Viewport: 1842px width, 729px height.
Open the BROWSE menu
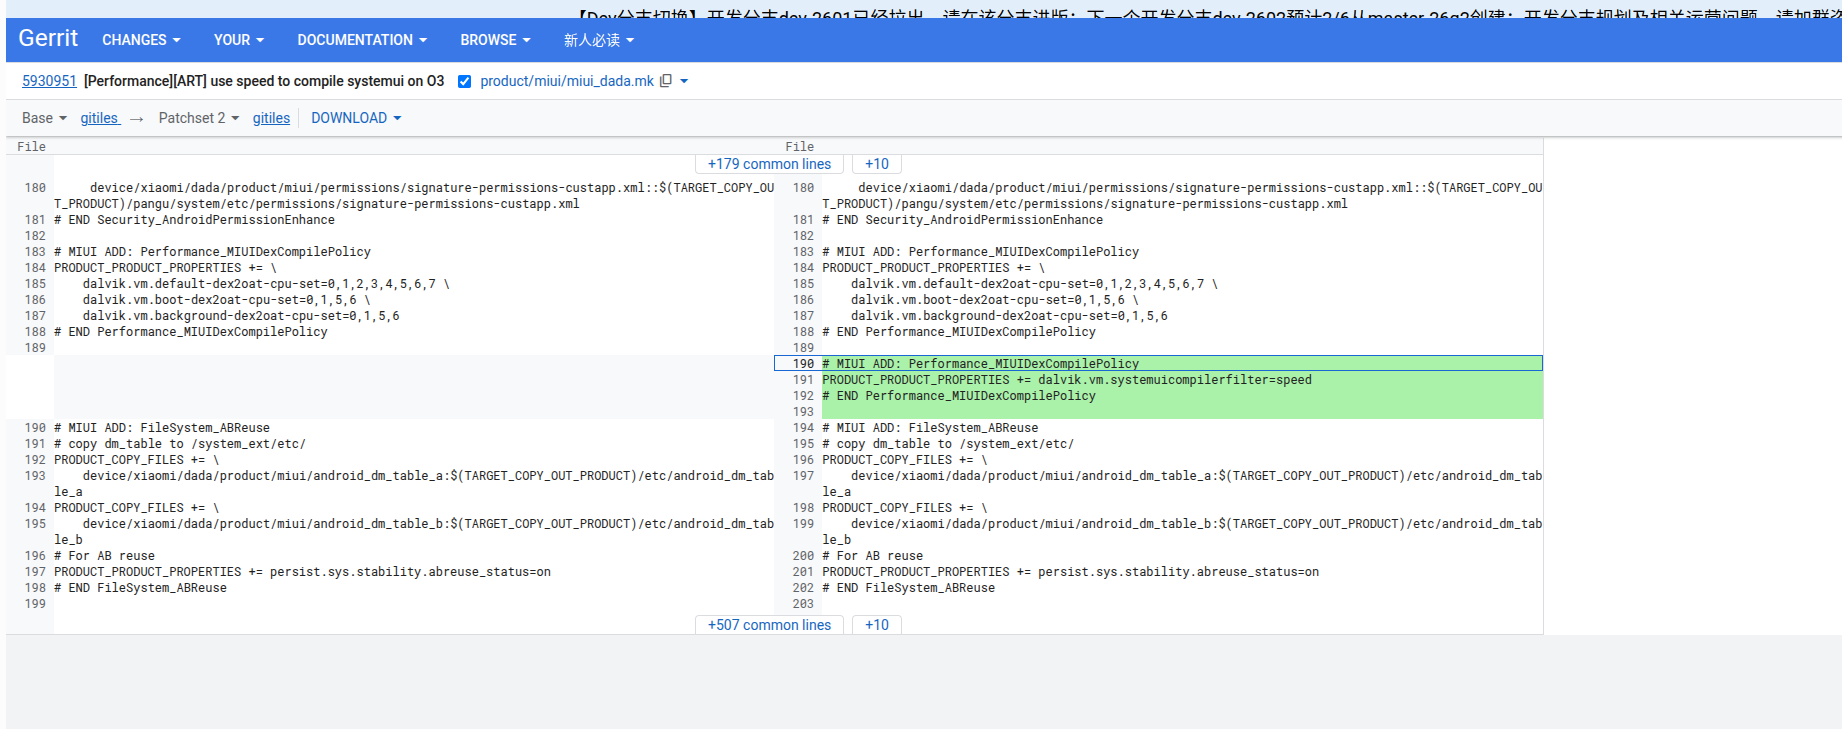tap(494, 40)
